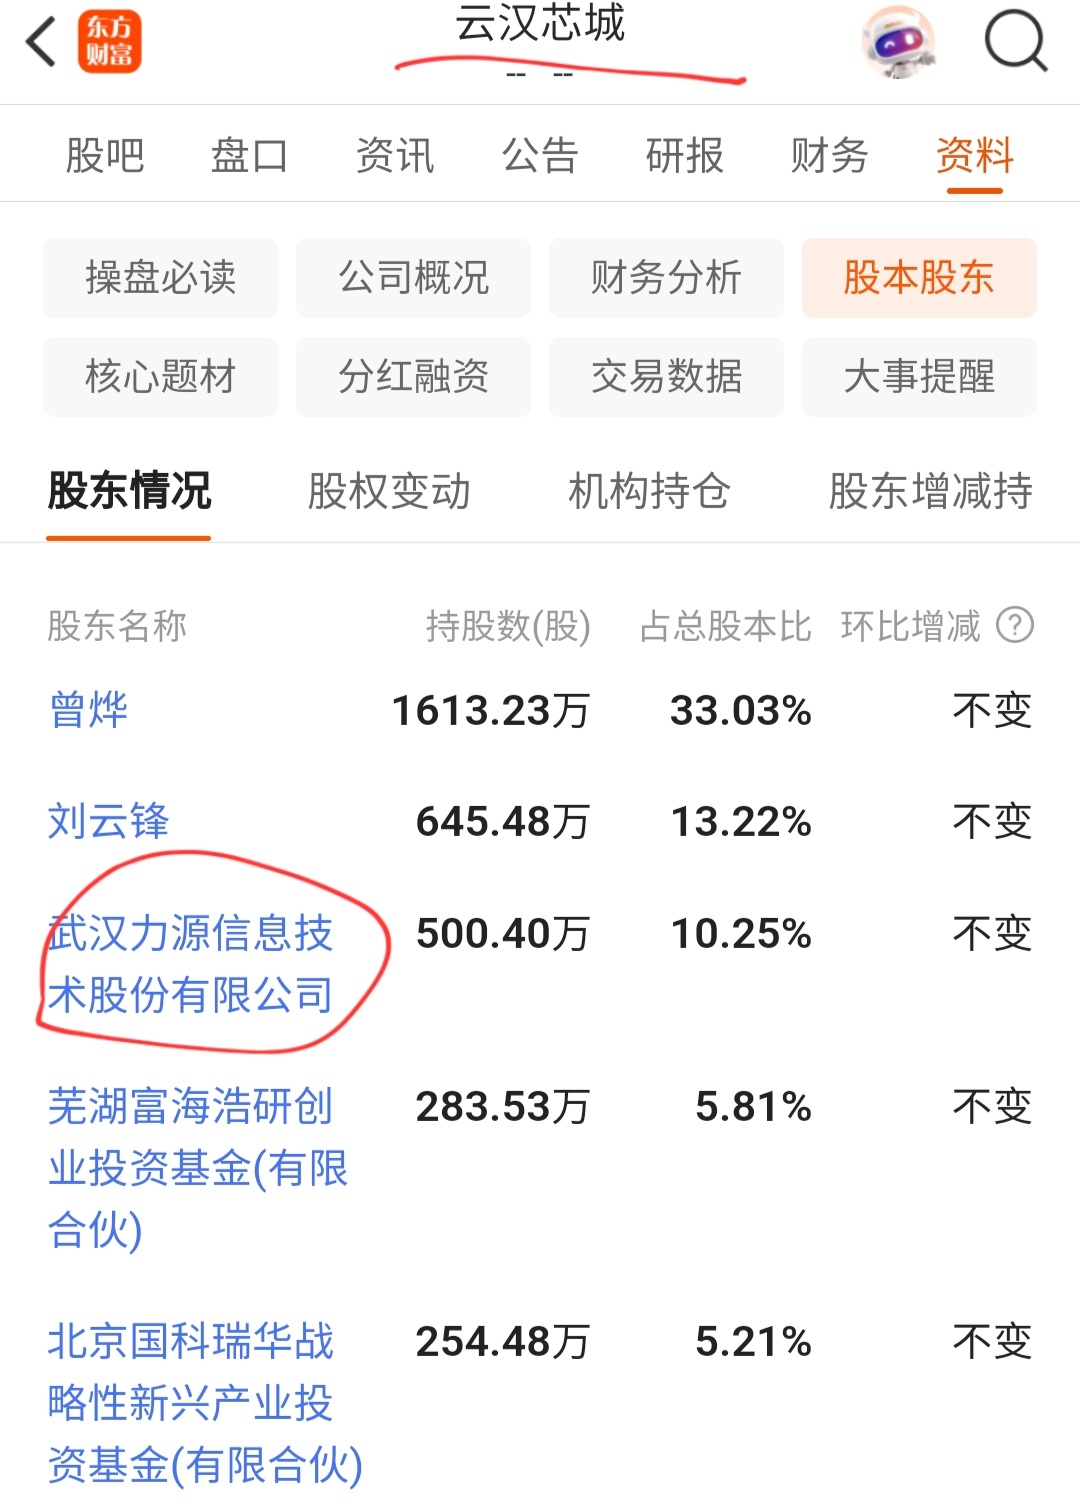The image size is (1080, 1512).
Task: Switch to the 股吧 tab
Action: coord(105,156)
